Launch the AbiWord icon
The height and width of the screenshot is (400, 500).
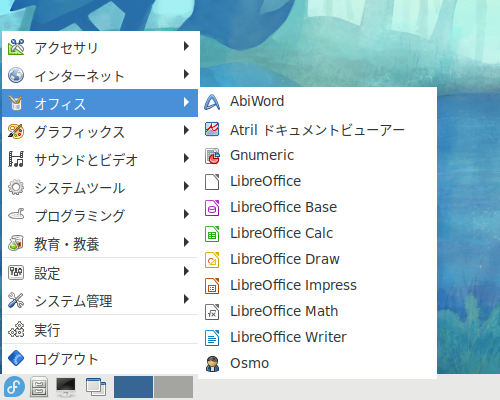click(x=212, y=102)
